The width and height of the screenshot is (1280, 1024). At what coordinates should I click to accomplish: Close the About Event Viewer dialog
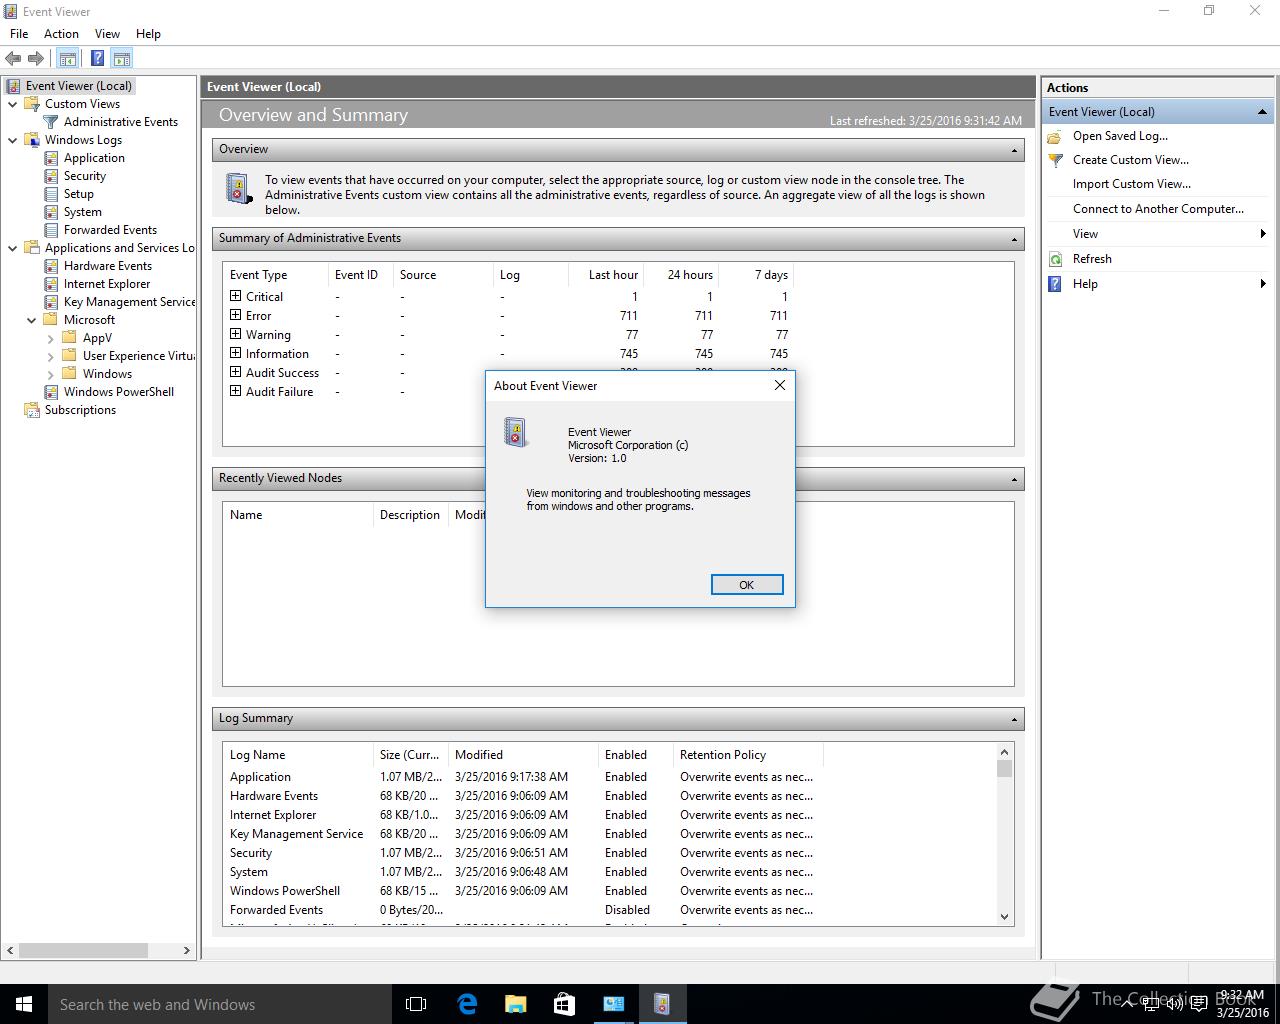[780, 385]
